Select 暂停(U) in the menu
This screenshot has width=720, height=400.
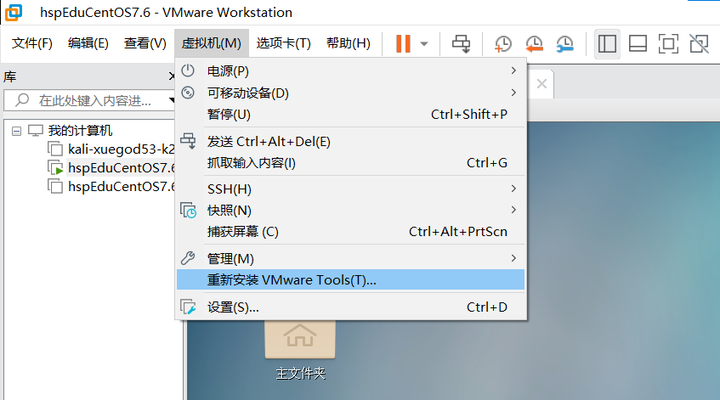tap(350, 114)
